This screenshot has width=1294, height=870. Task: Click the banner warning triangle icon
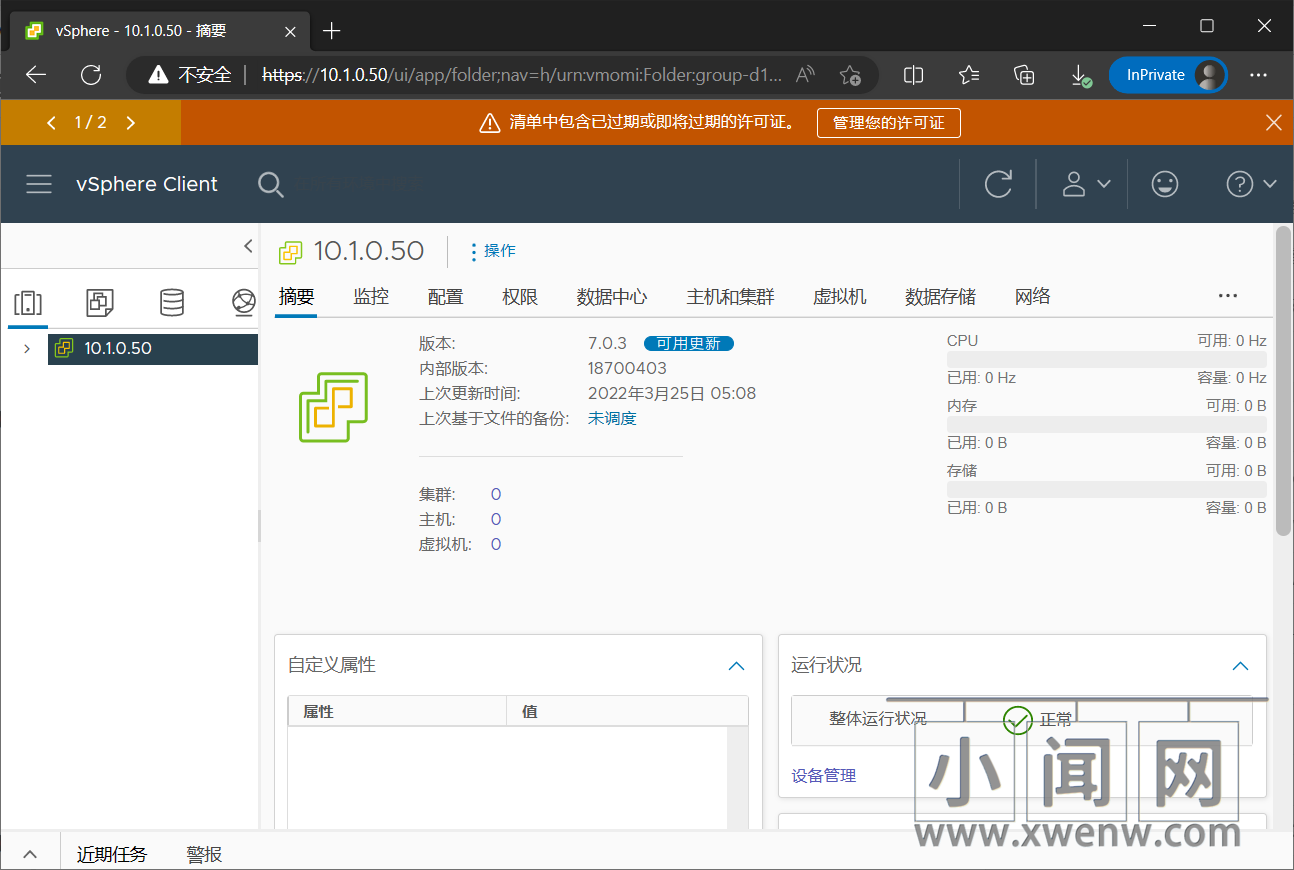click(489, 123)
